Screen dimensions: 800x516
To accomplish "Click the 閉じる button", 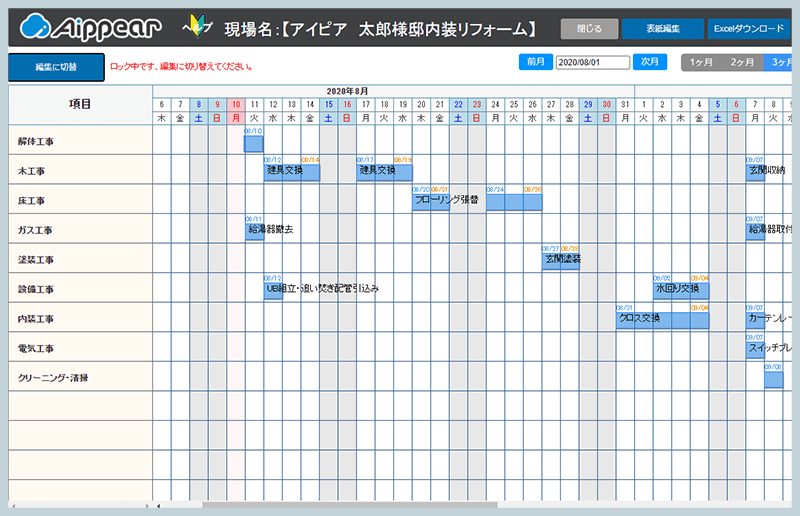I will [589, 29].
